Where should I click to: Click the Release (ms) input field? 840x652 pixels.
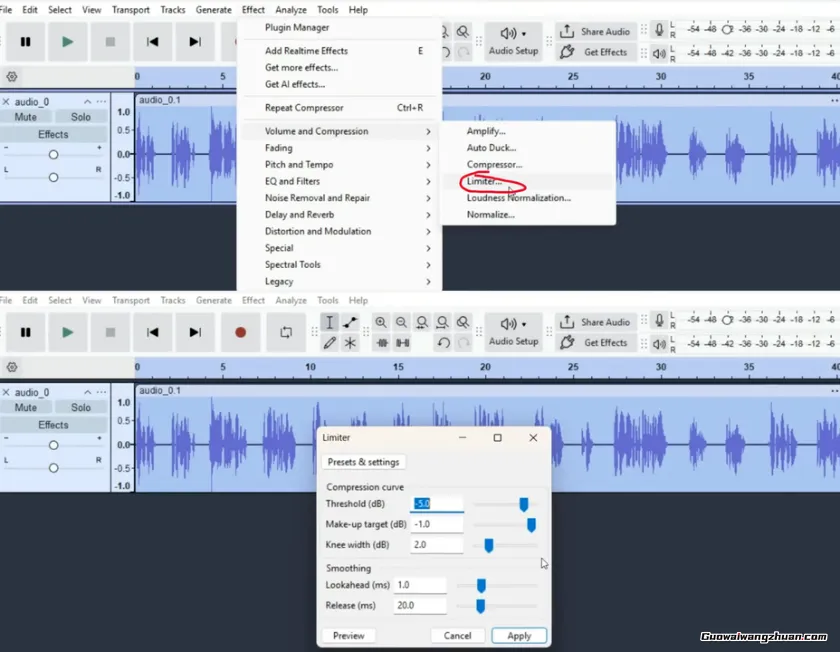pyautogui.click(x=420, y=605)
